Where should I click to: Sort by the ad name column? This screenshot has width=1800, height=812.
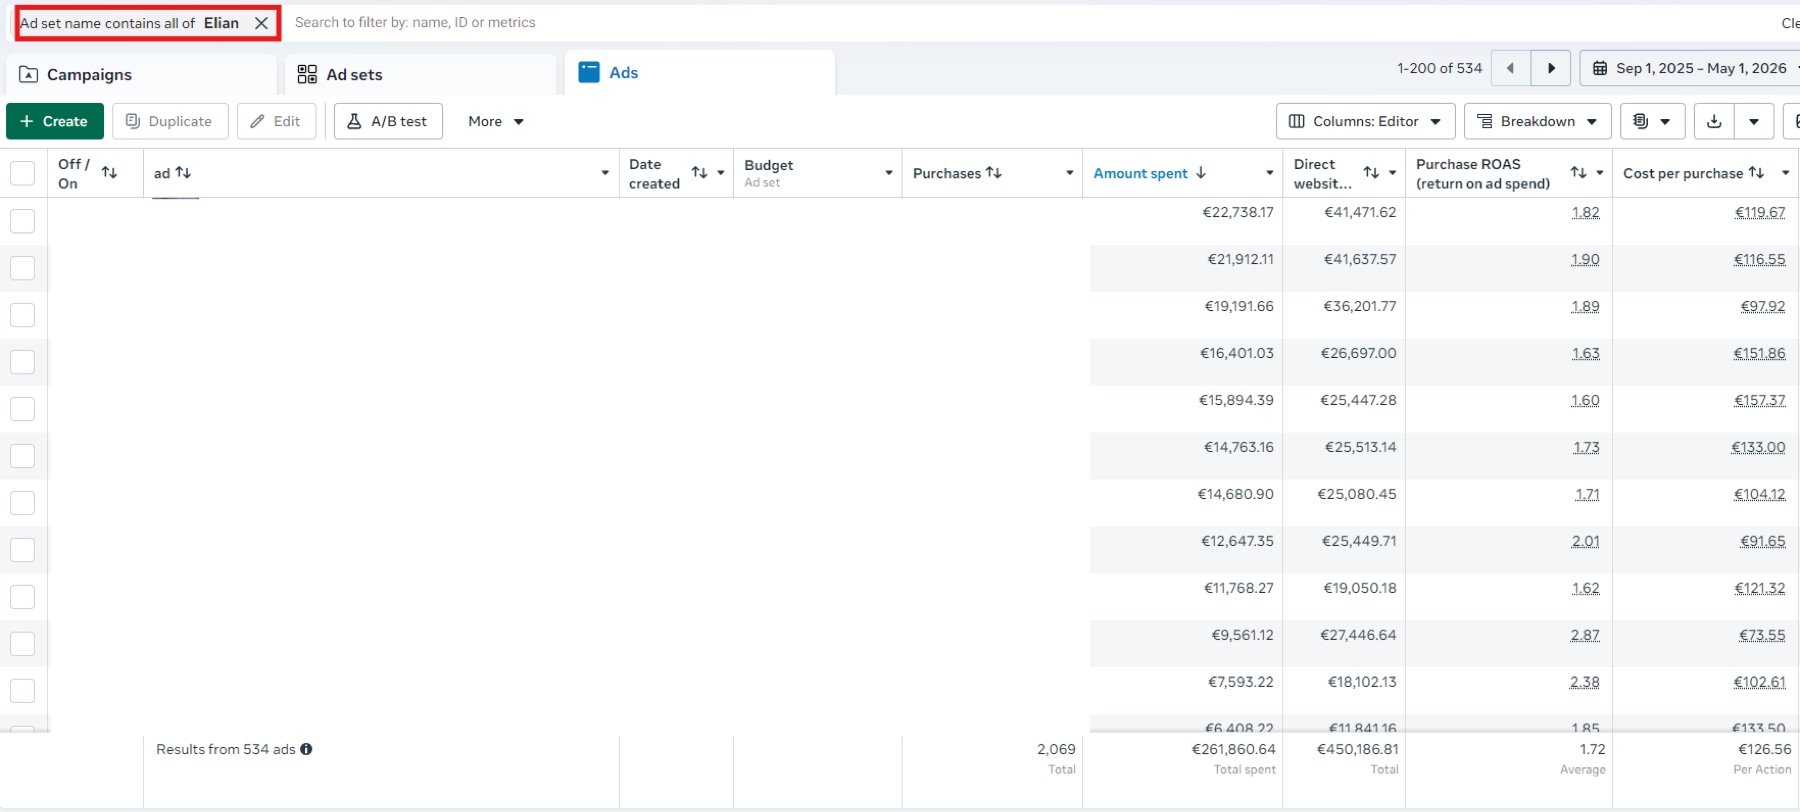pyautogui.click(x=183, y=173)
